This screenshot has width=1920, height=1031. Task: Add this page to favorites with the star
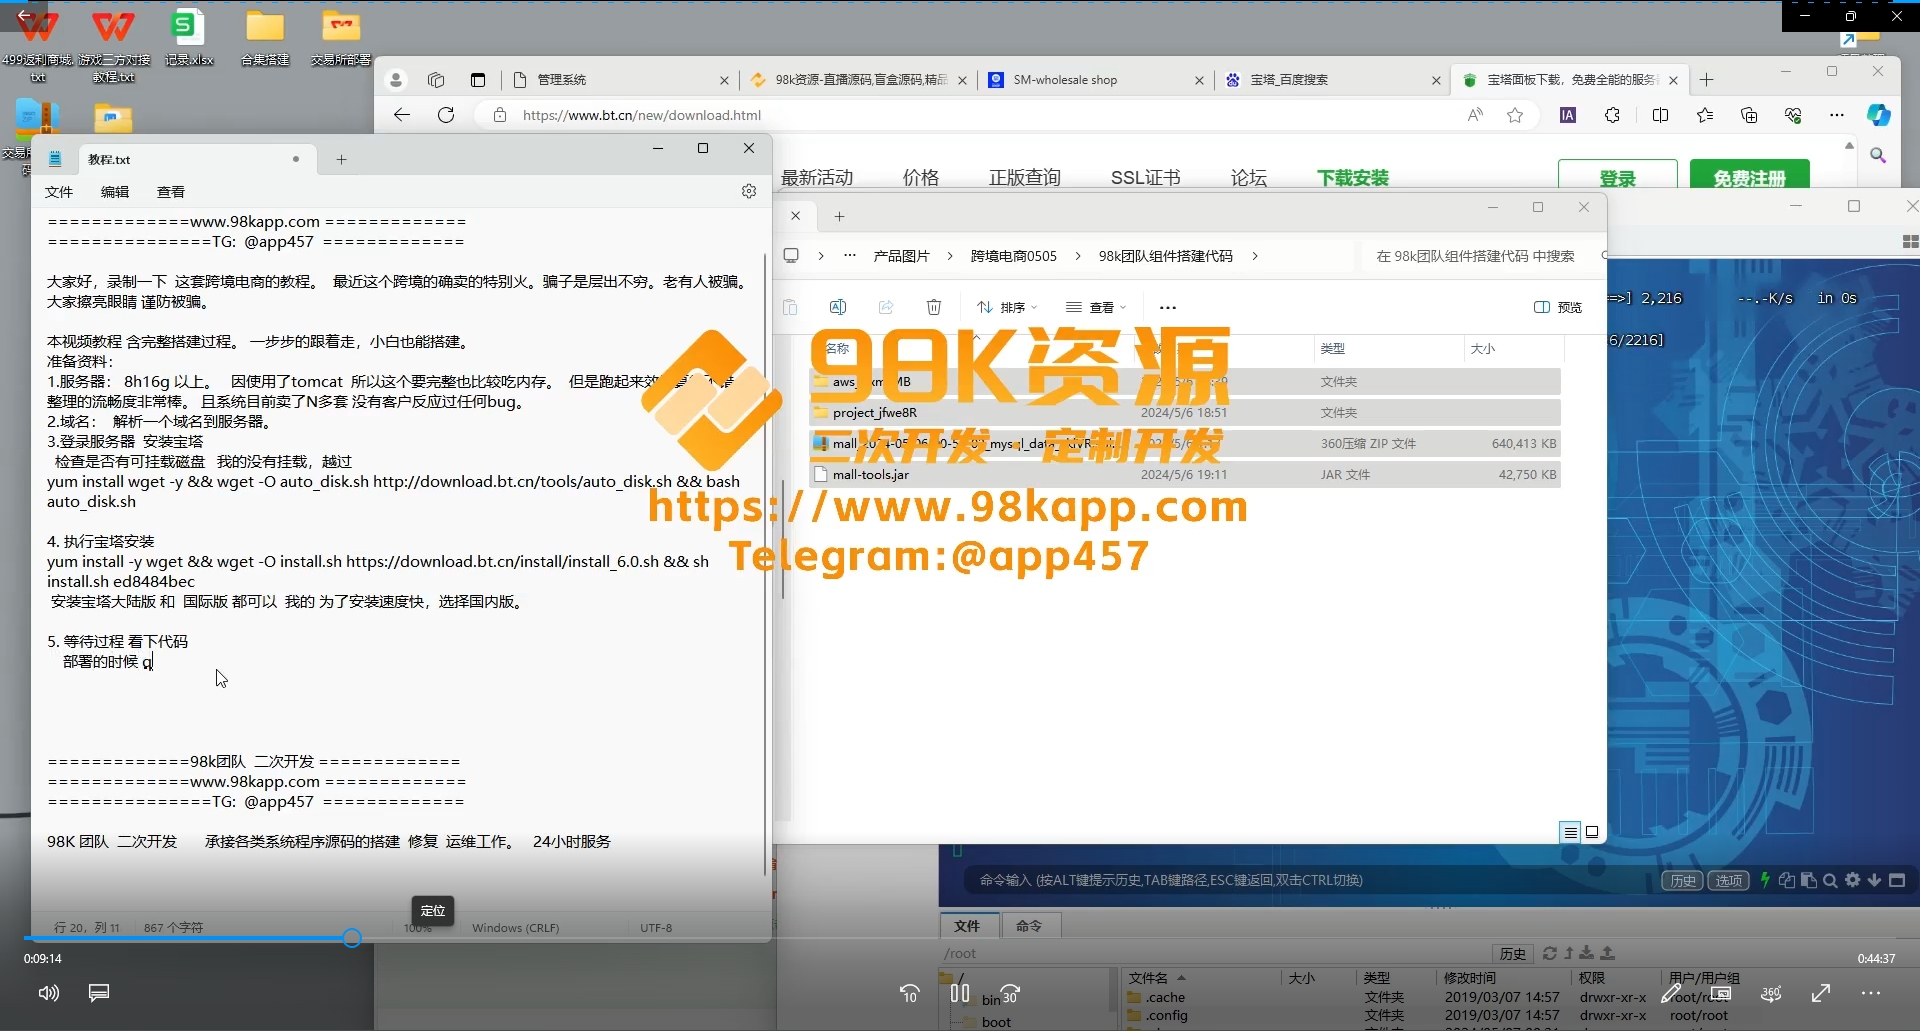pyautogui.click(x=1515, y=115)
